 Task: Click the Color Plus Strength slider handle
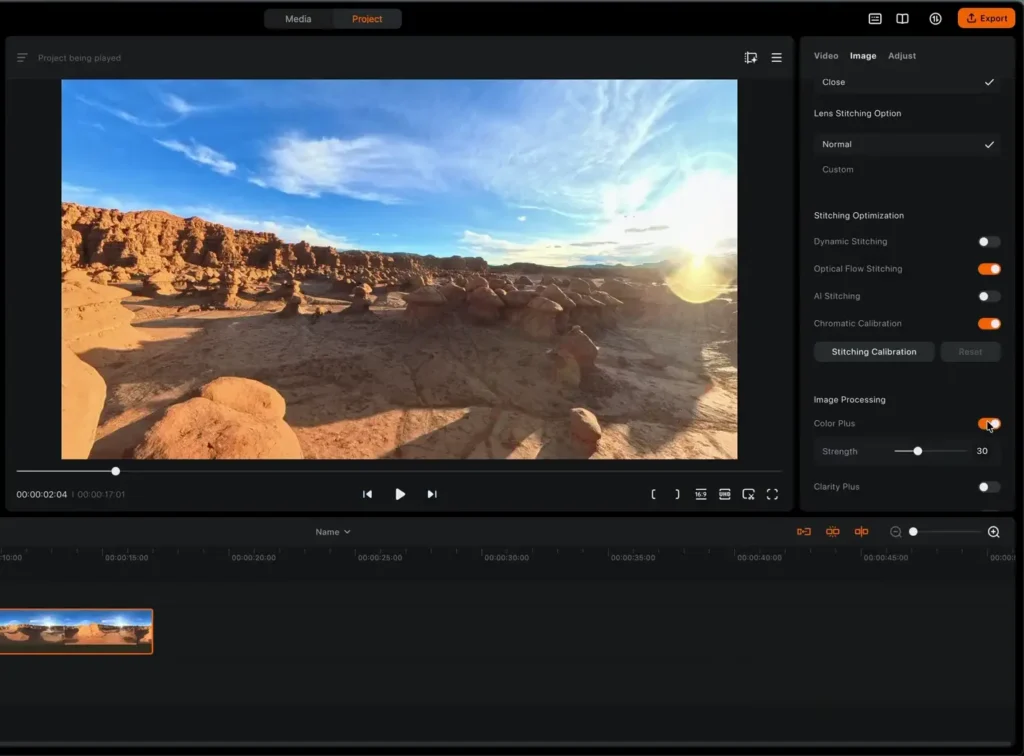pyautogui.click(x=918, y=451)
